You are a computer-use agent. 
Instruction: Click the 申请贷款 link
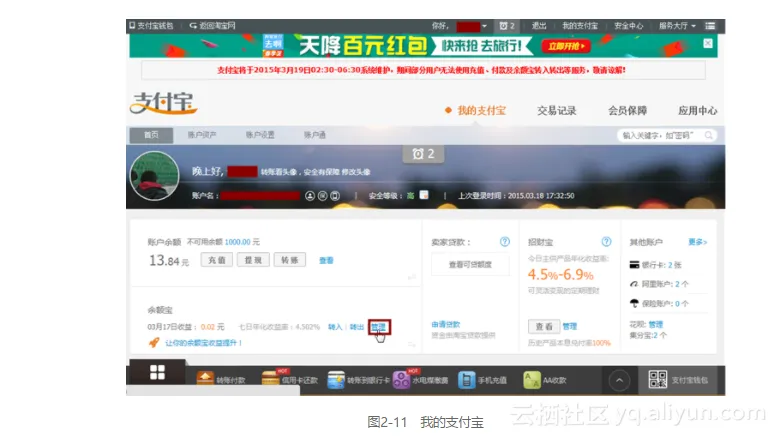445,325
